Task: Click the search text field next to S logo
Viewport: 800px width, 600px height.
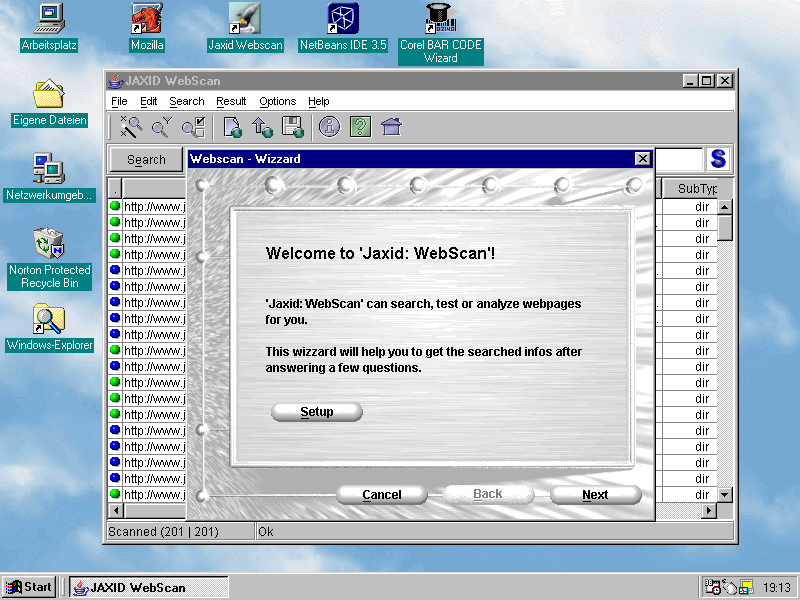Action: tap(679, 160)
